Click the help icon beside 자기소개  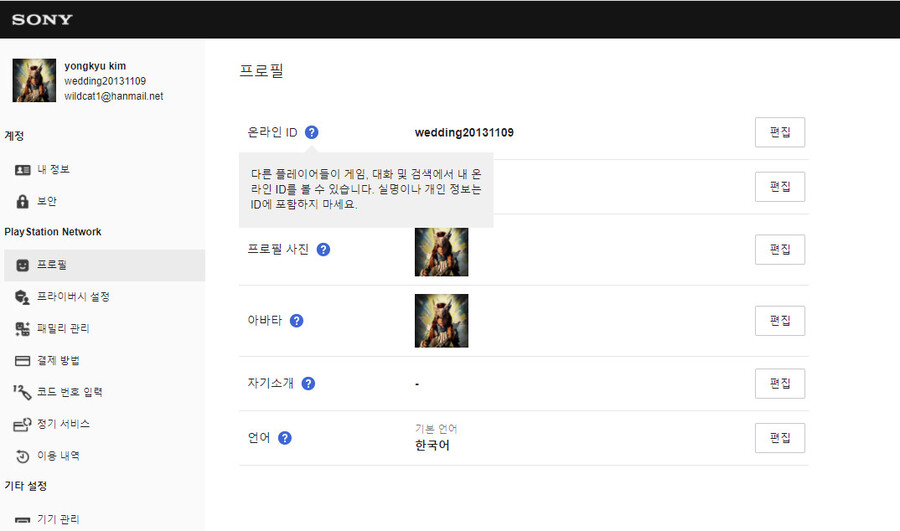(x=308, y=383)
